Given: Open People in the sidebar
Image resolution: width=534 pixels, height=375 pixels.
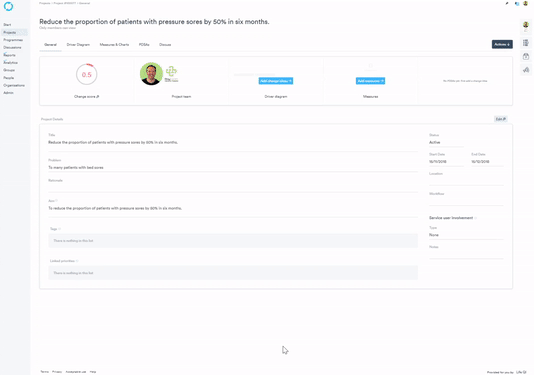Looking at the screenshot, I should [9, 78].
